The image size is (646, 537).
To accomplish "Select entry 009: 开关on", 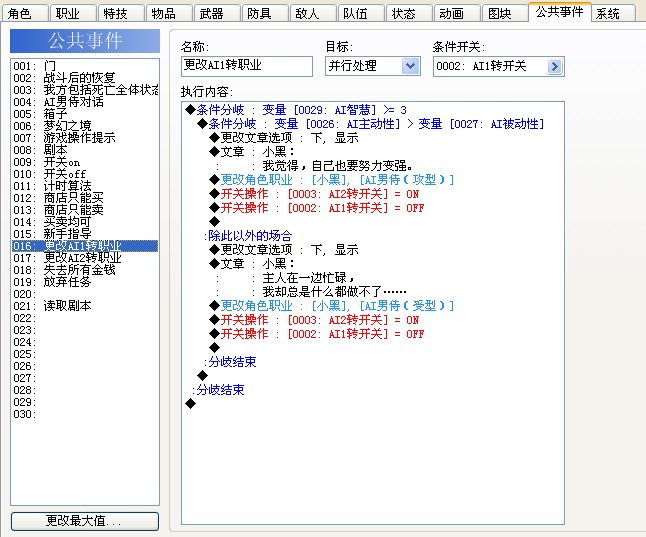I will pyautogui.click(x=84, y=162).
